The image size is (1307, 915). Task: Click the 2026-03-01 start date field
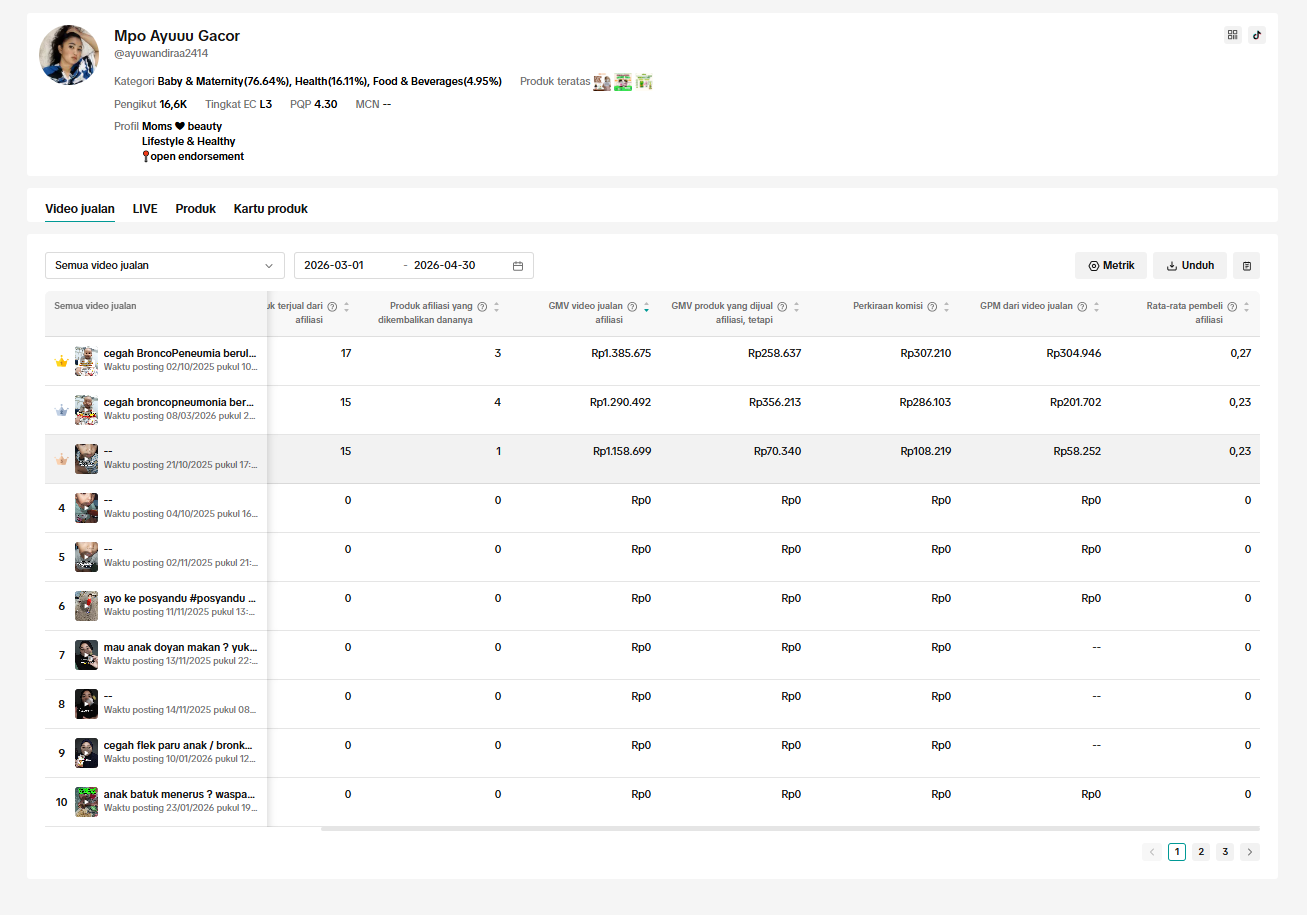point(346,266)
